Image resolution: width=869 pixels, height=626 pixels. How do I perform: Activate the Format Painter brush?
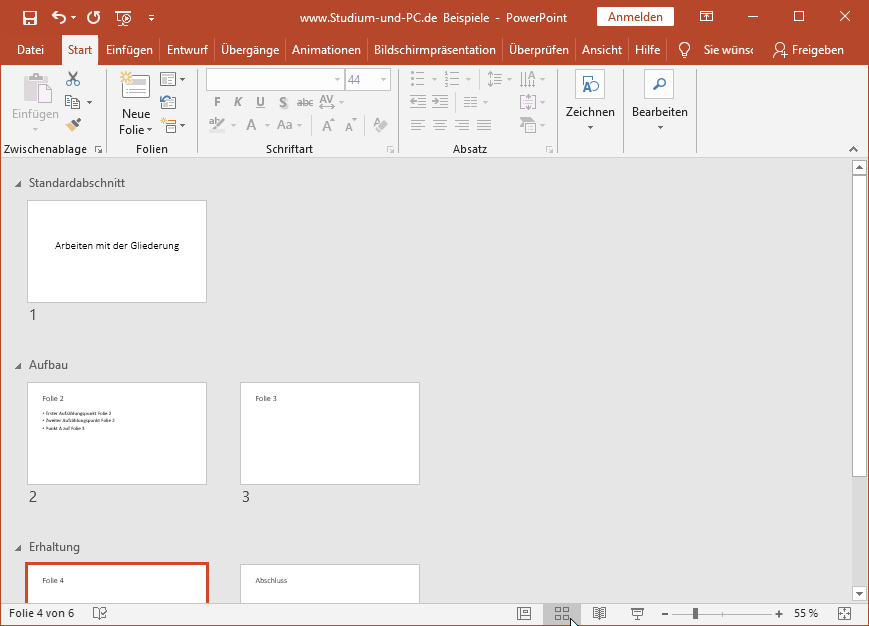[73, 125]
